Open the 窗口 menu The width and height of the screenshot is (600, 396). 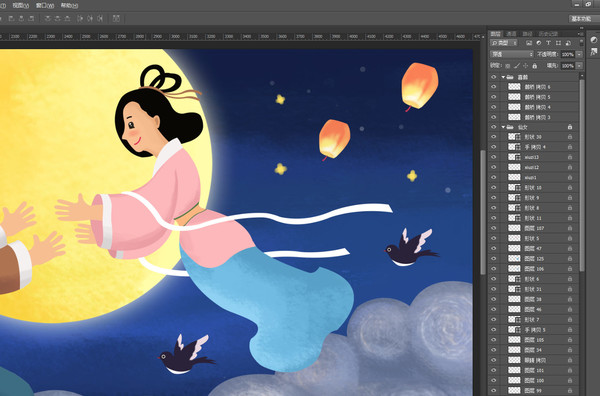(x=45, y=5)
